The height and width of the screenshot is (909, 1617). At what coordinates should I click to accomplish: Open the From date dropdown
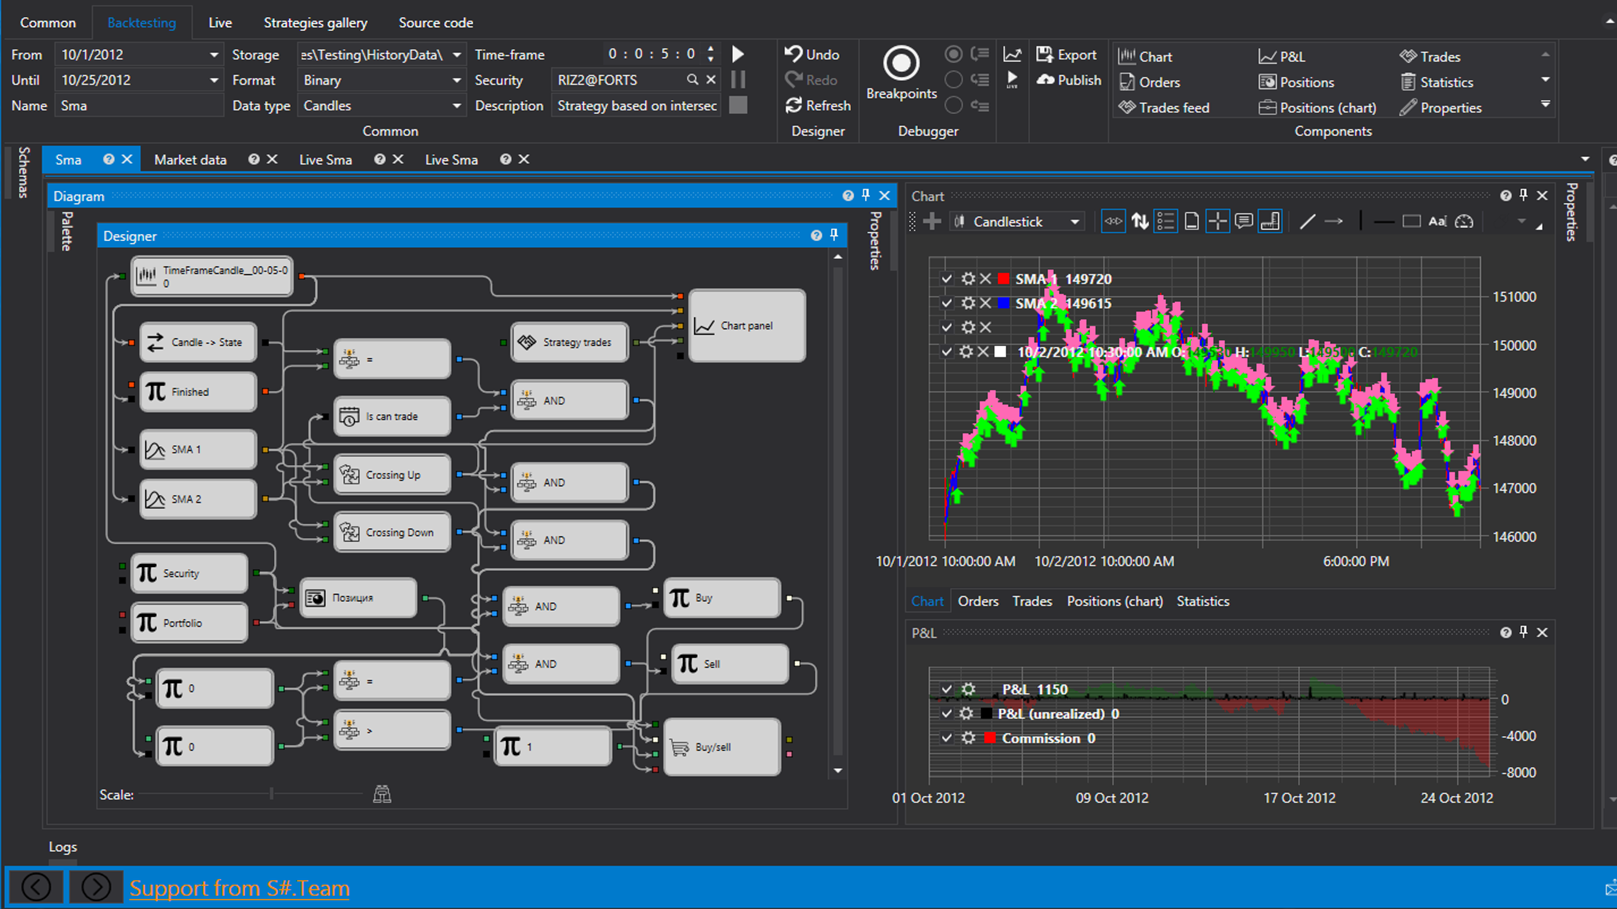214,55
